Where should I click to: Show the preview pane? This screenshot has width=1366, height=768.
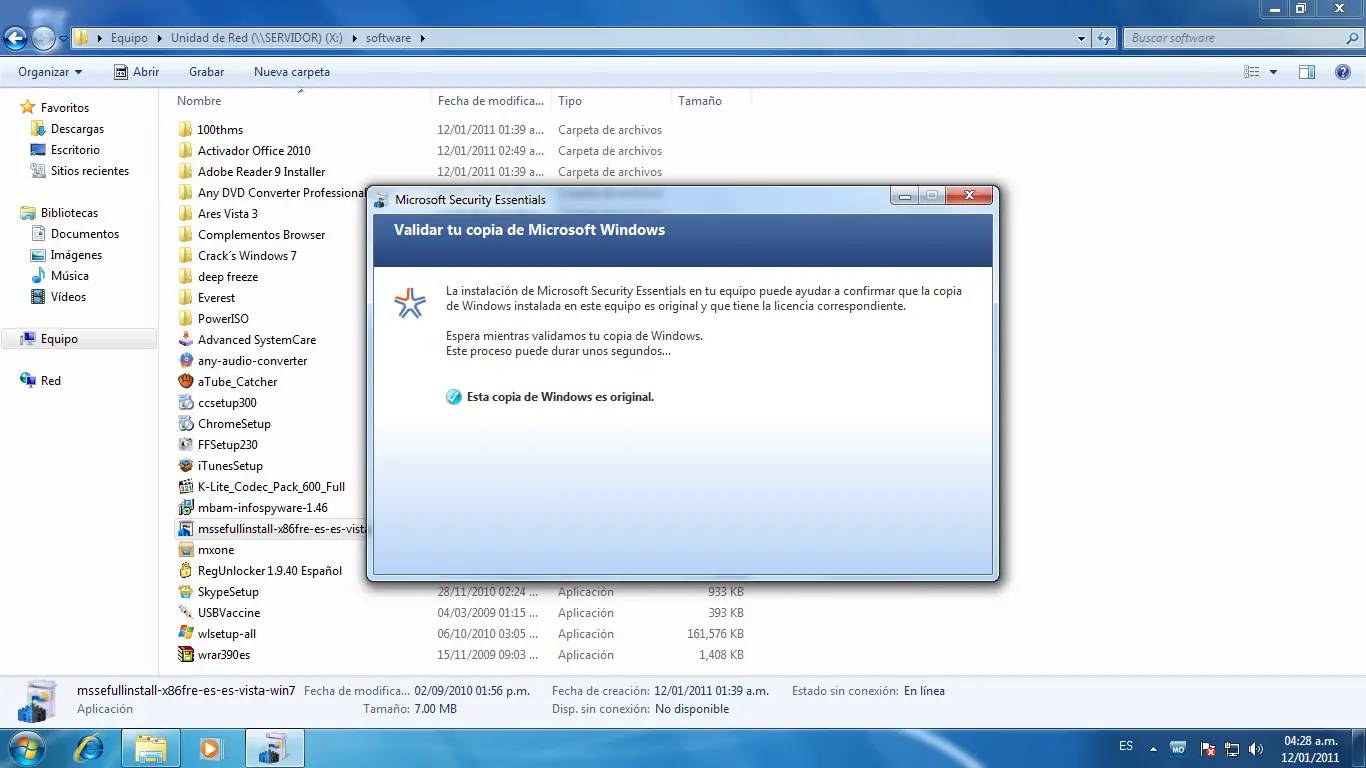(x=1307, y=72)
